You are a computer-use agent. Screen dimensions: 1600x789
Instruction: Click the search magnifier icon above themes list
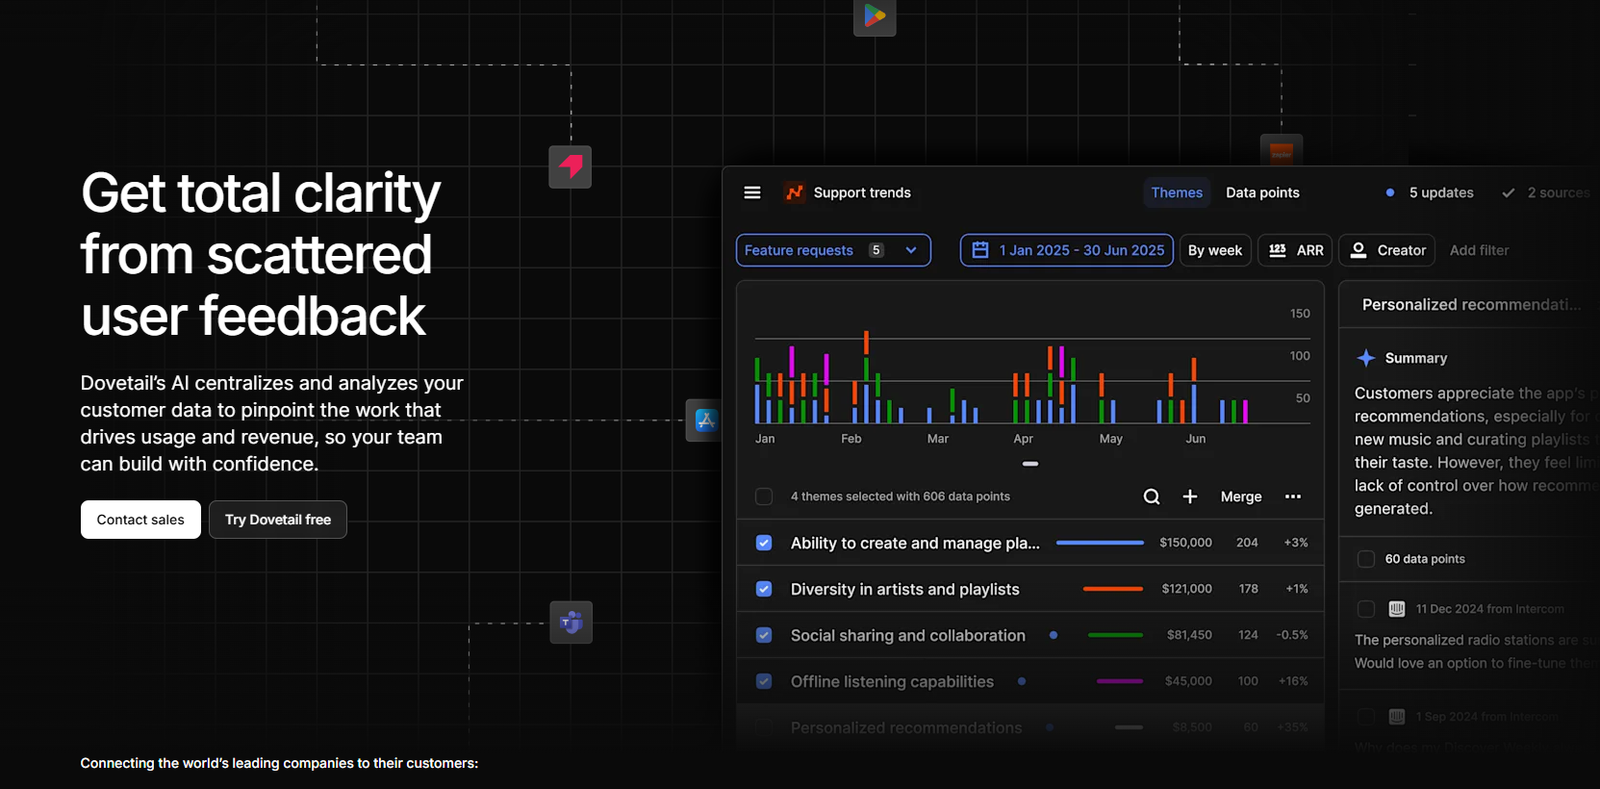[1151, 497]
